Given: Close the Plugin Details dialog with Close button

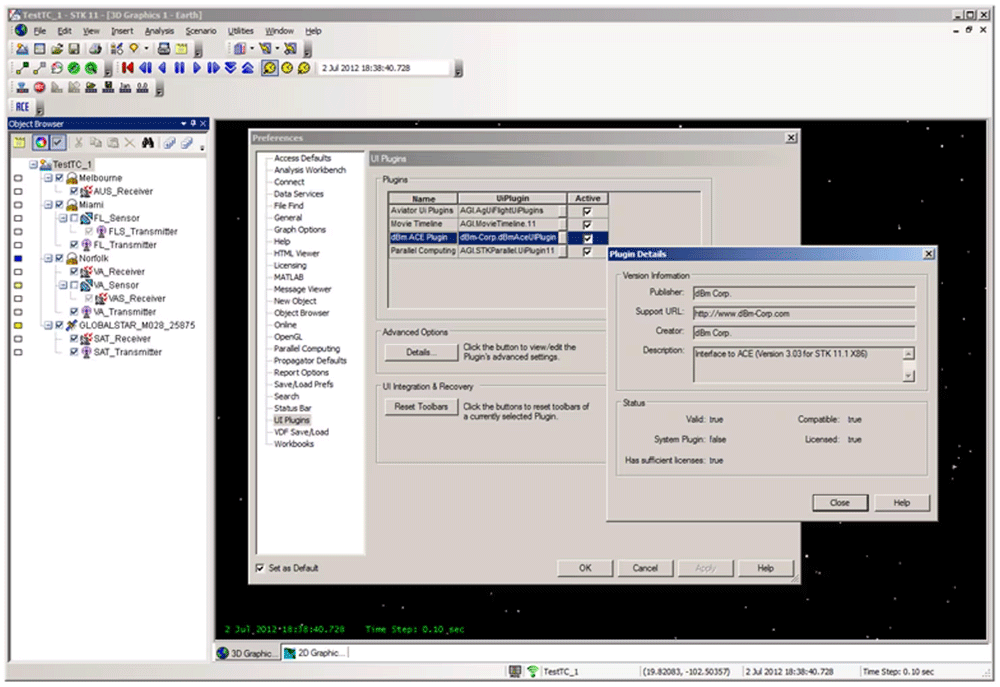Looking at the screenshot, I should [839, 502].
